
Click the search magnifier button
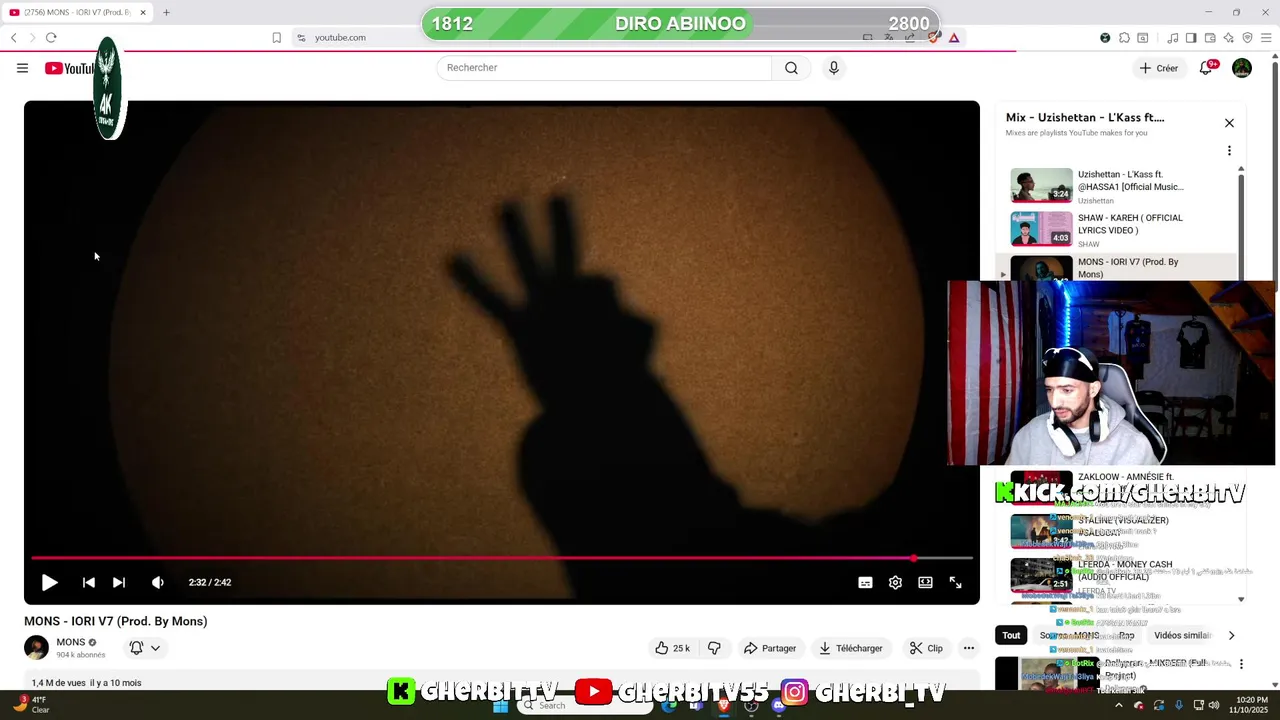[x=791, y=68]
